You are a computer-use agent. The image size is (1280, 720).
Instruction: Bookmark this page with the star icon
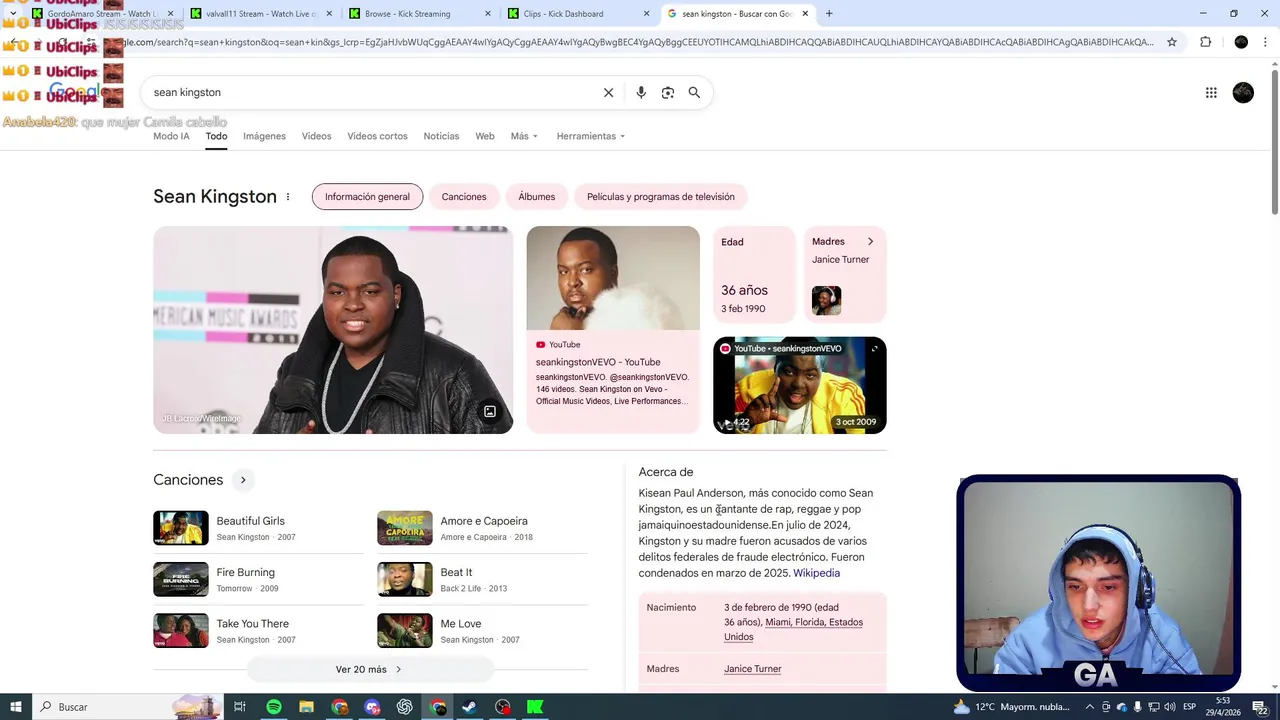coord(1172,42)
